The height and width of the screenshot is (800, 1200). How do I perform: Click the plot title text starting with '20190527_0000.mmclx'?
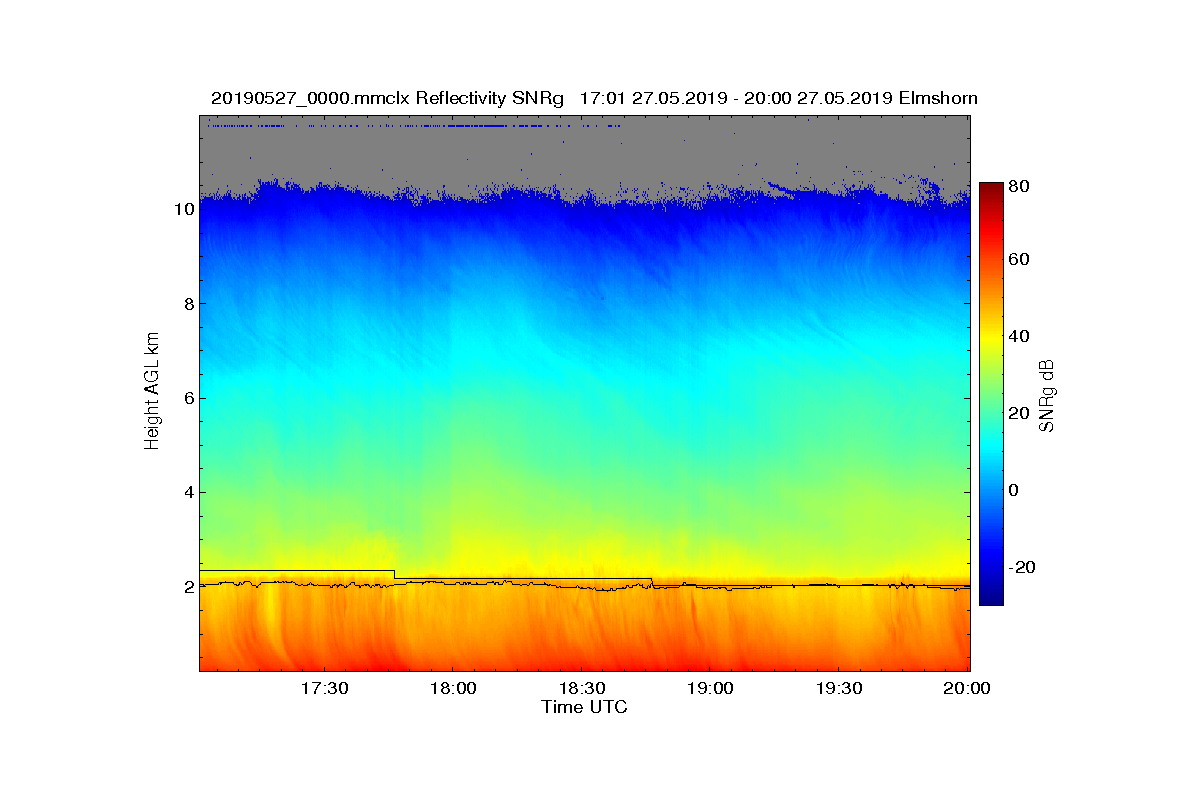click(594, 98)
